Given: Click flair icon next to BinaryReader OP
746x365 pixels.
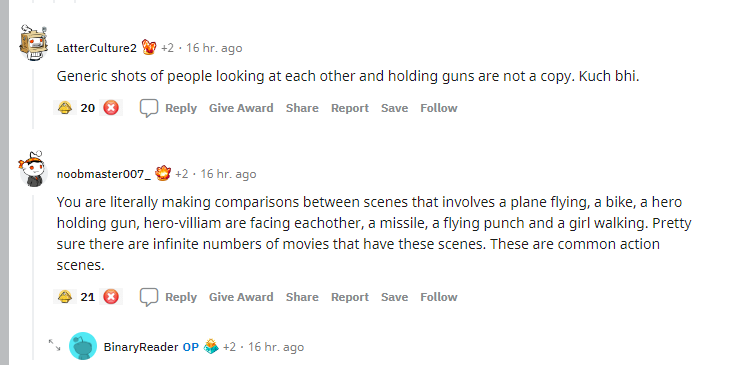Looking at the screenshot, I should (211, 346).
